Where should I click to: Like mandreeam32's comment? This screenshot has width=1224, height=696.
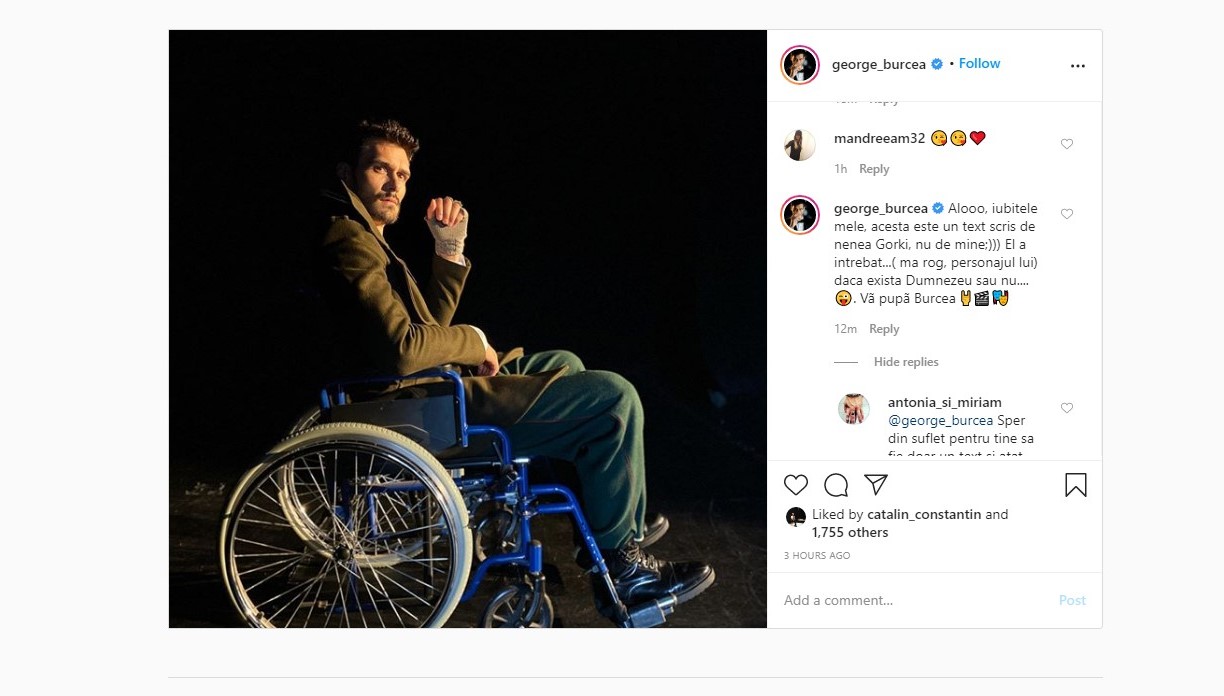1067,144
